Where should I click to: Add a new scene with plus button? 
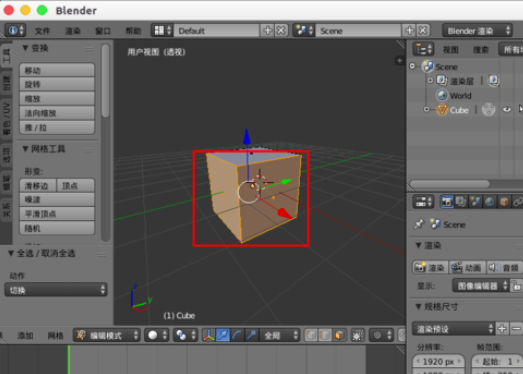click(410, 31)
